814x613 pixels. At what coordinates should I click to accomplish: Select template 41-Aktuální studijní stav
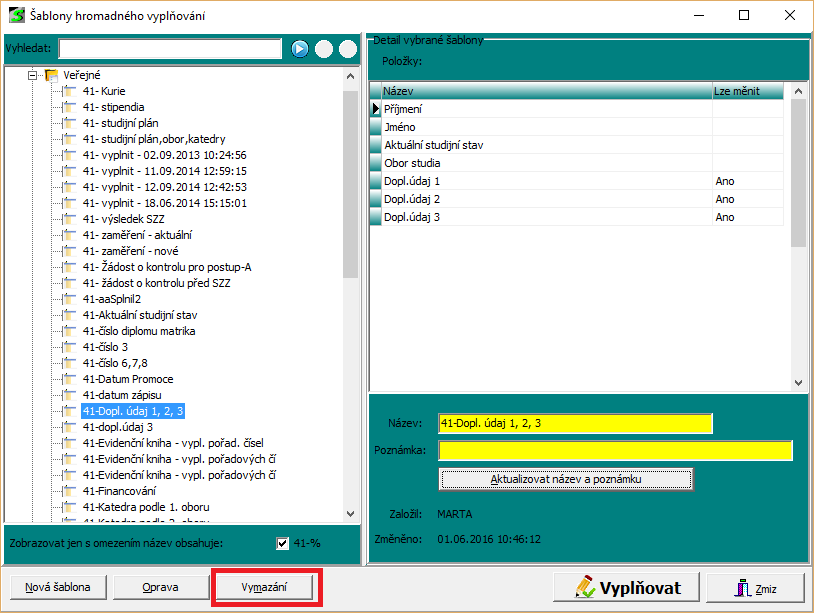(140, 315)
